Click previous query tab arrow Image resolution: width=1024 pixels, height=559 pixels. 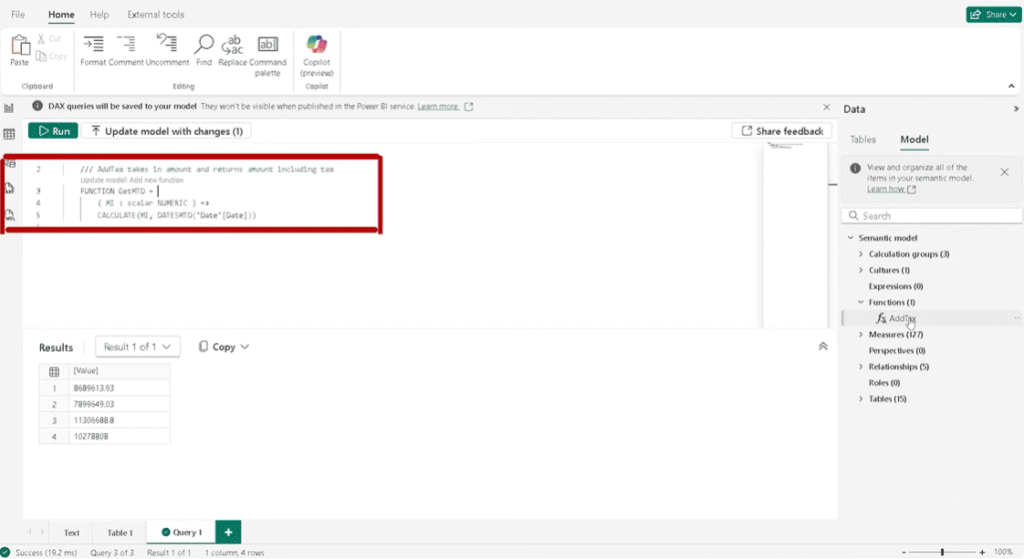[x=29, y=532]
